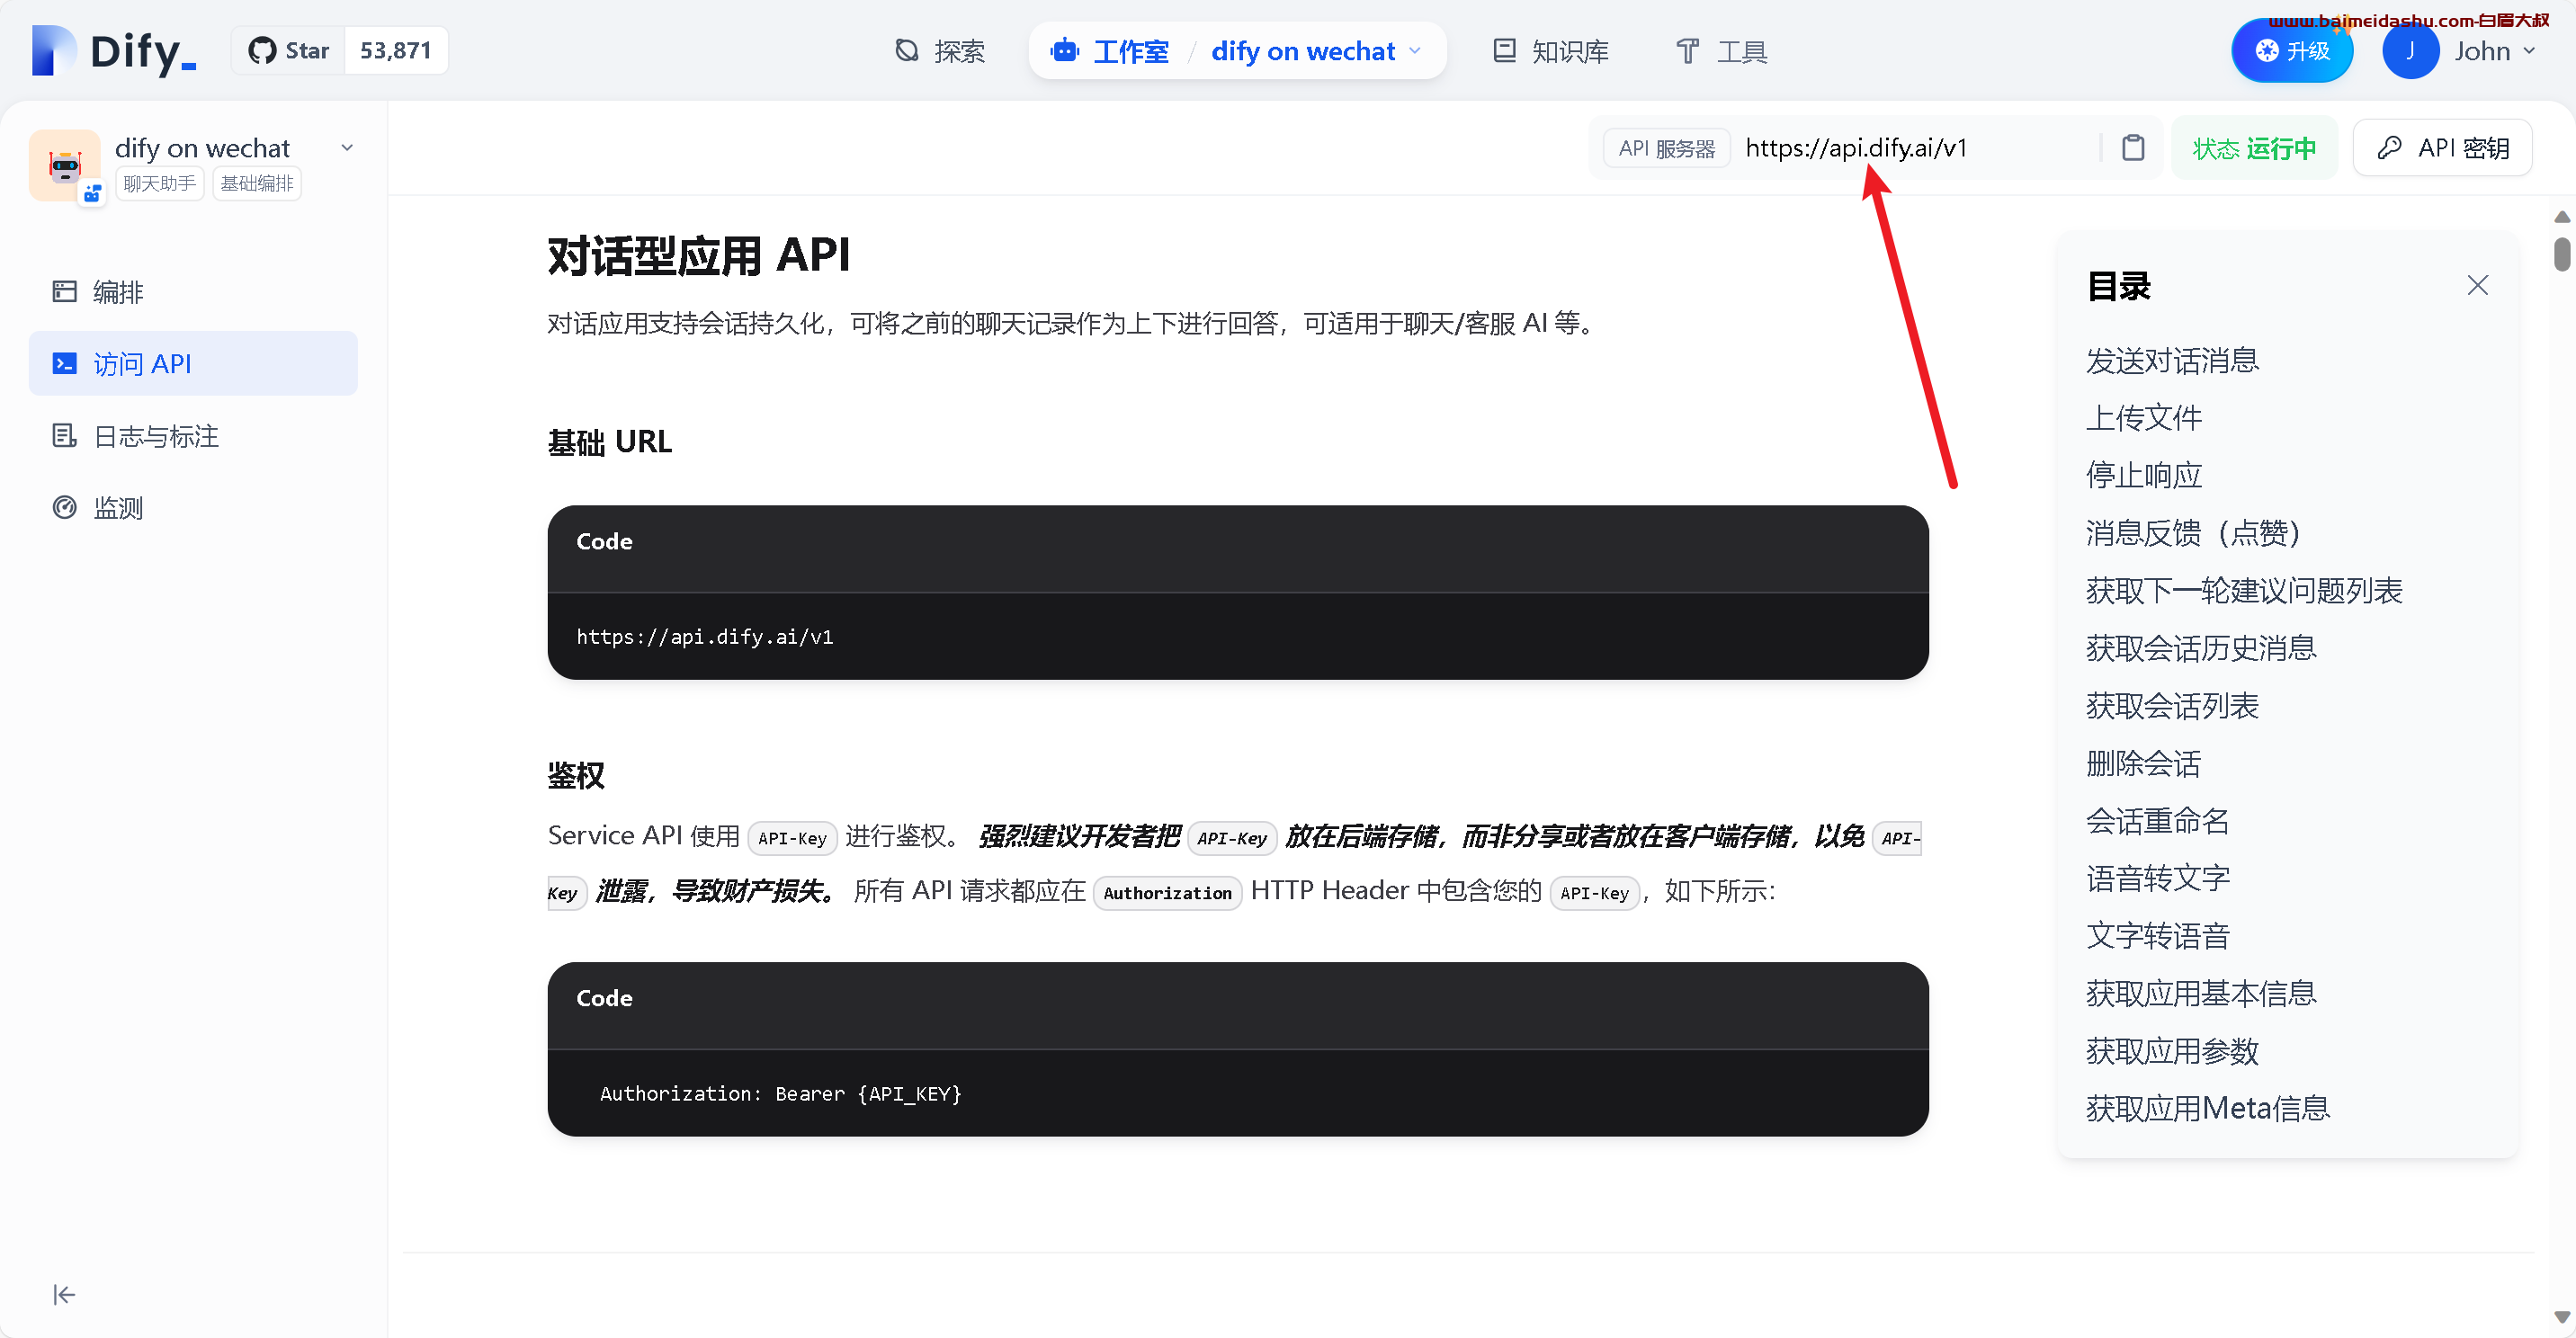Jump to 获取应用Meta信息 section

pos(2208,1108)
